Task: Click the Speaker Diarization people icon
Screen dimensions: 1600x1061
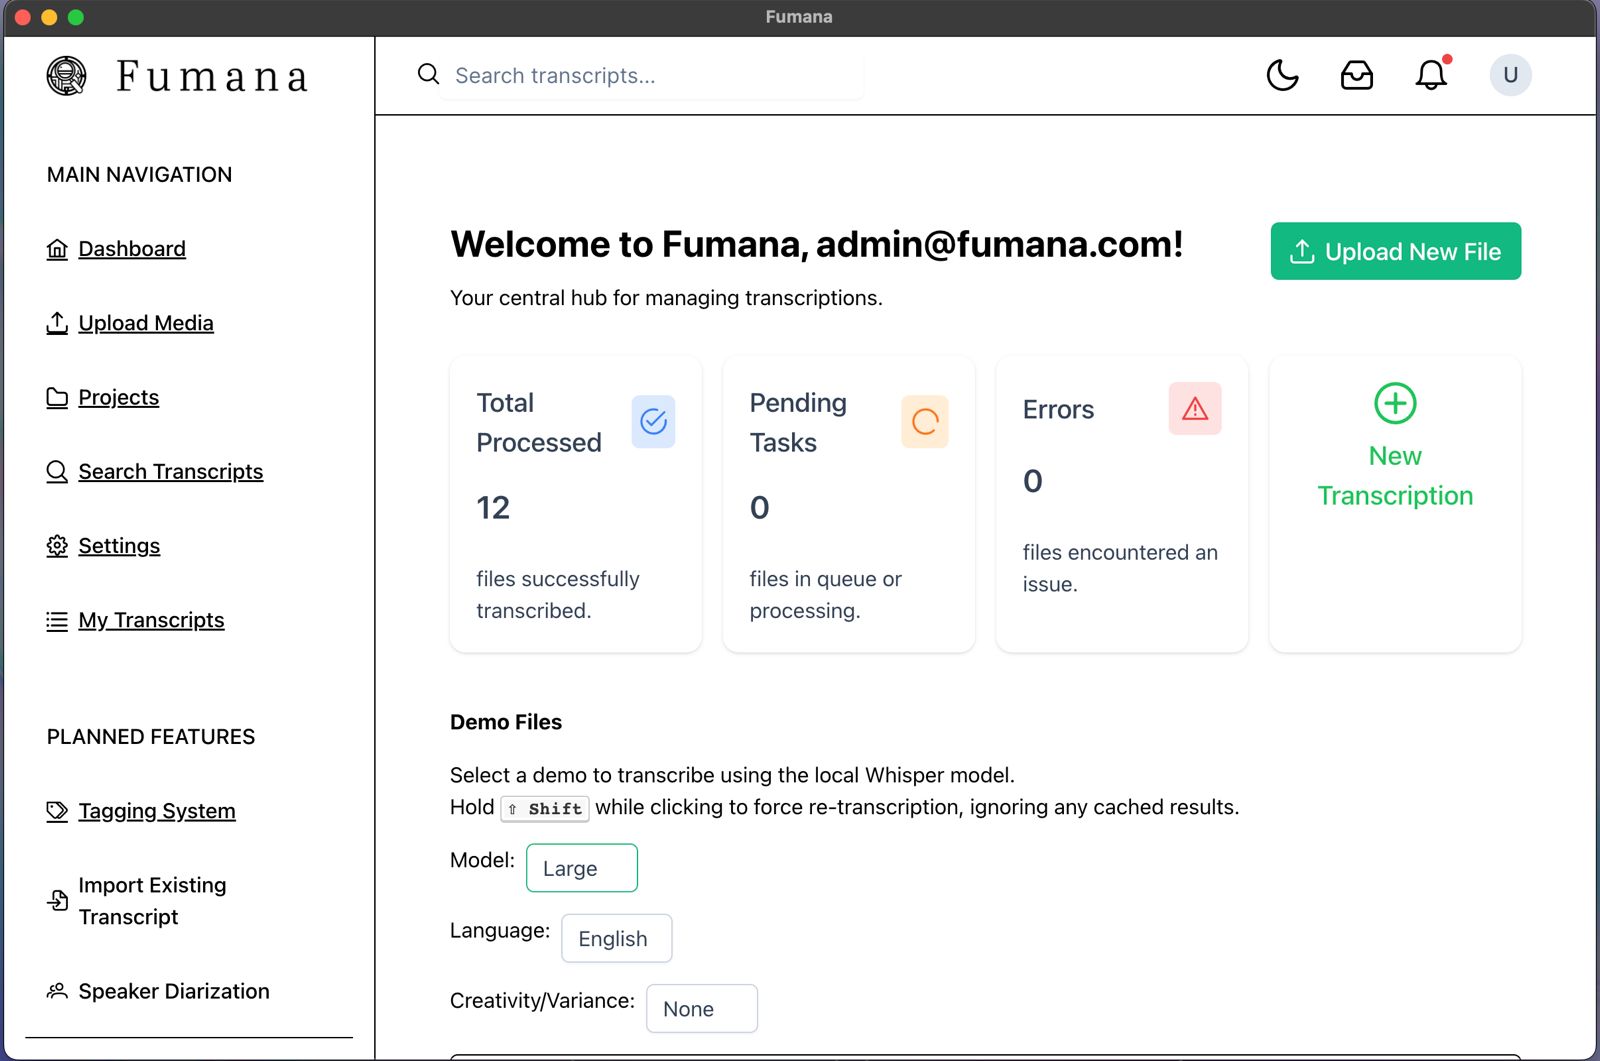Action: tap(57, 991)
